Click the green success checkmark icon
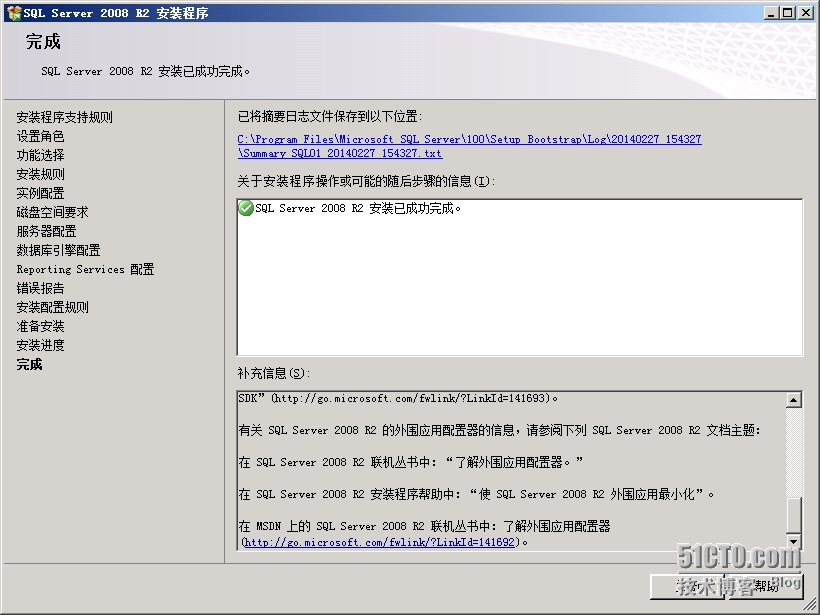 click(x=246, y=208)
